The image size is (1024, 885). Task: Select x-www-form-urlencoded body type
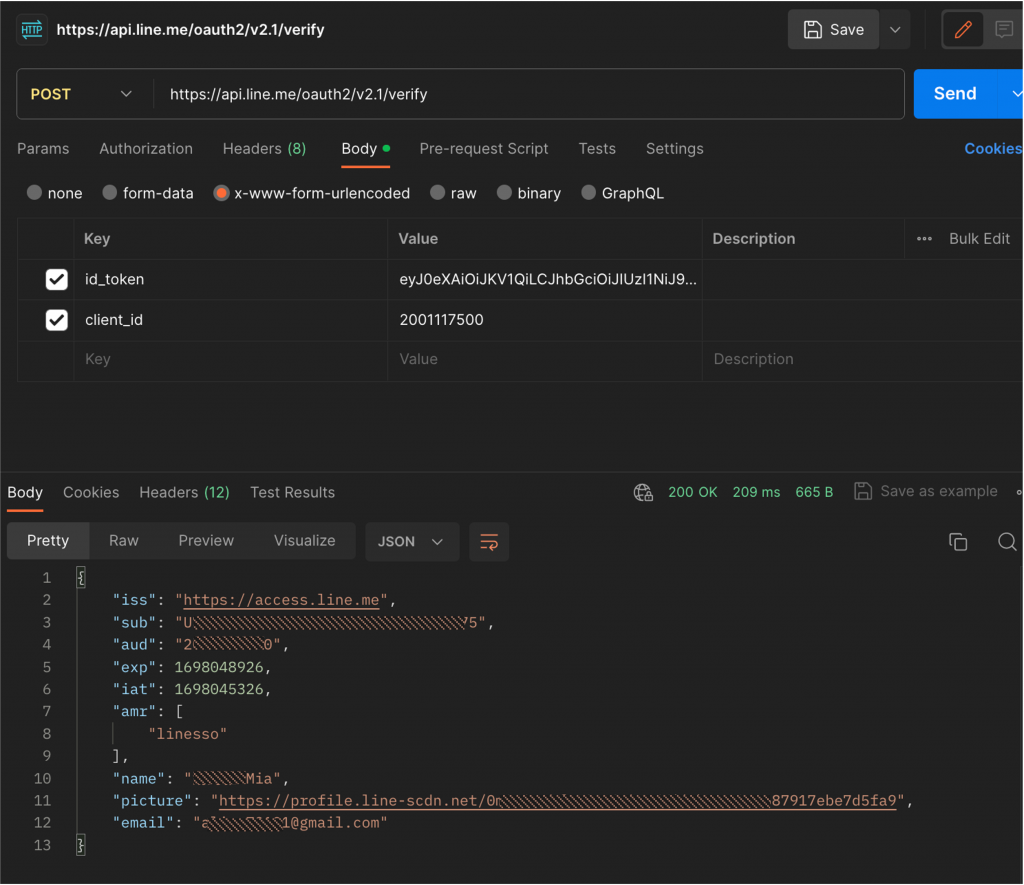312,193
